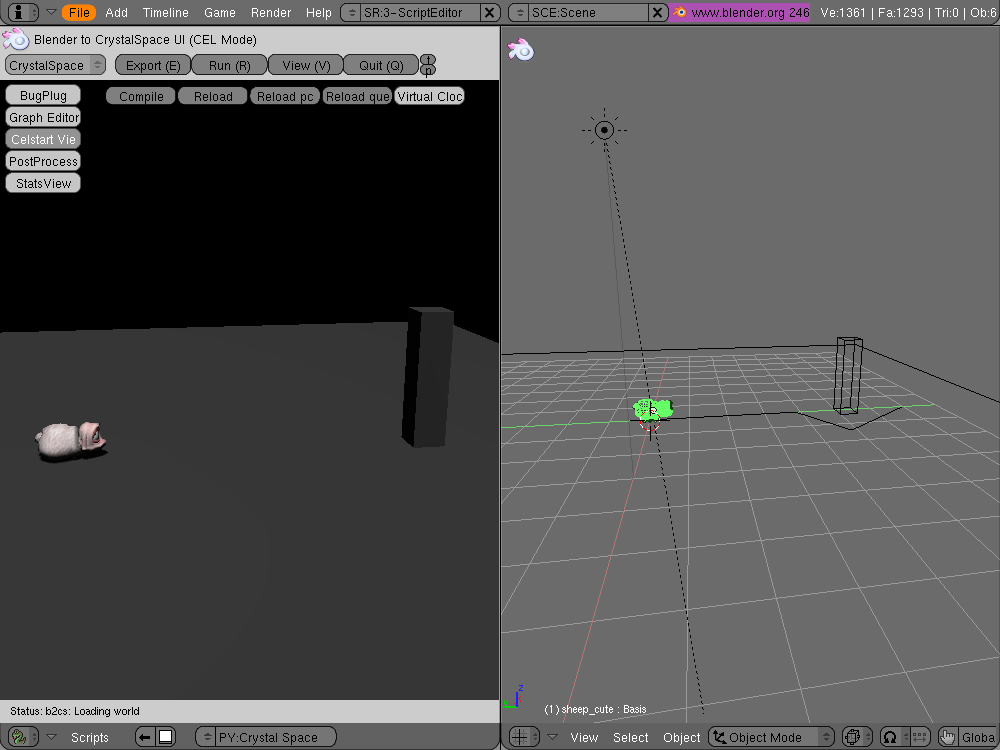1000x750 pixels.
Task: Toggle the Celstart View button
Action: tap(43, 139)
